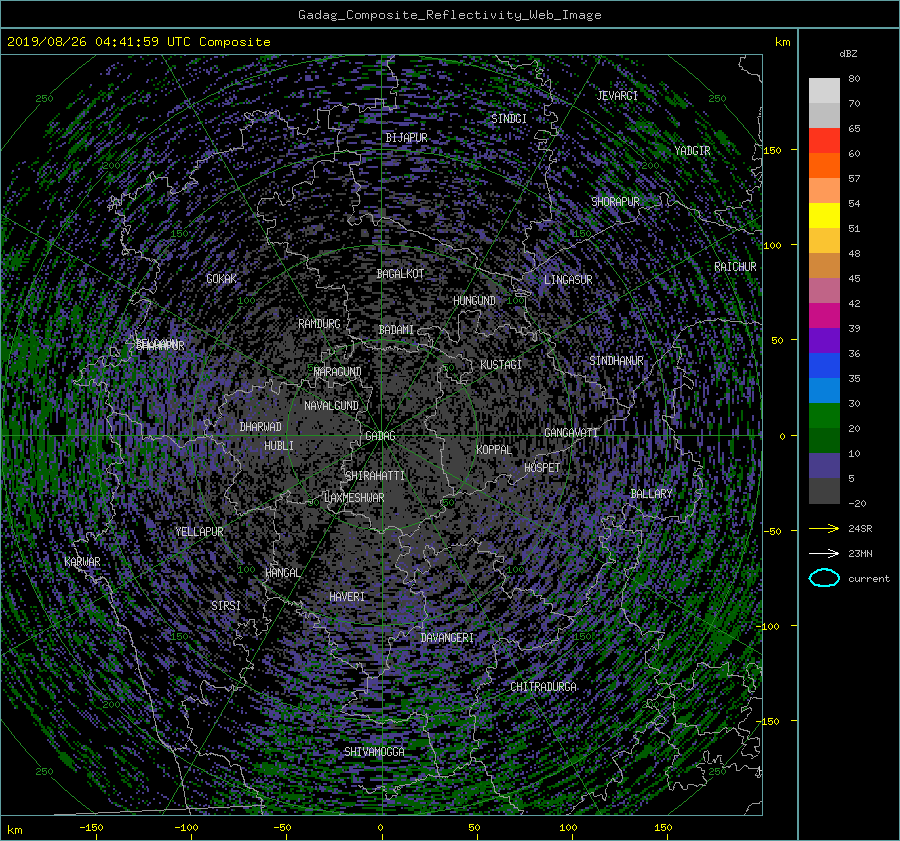Click the KUSTAGI city label
The image size is (900, 841).
[x=501, y=365]
